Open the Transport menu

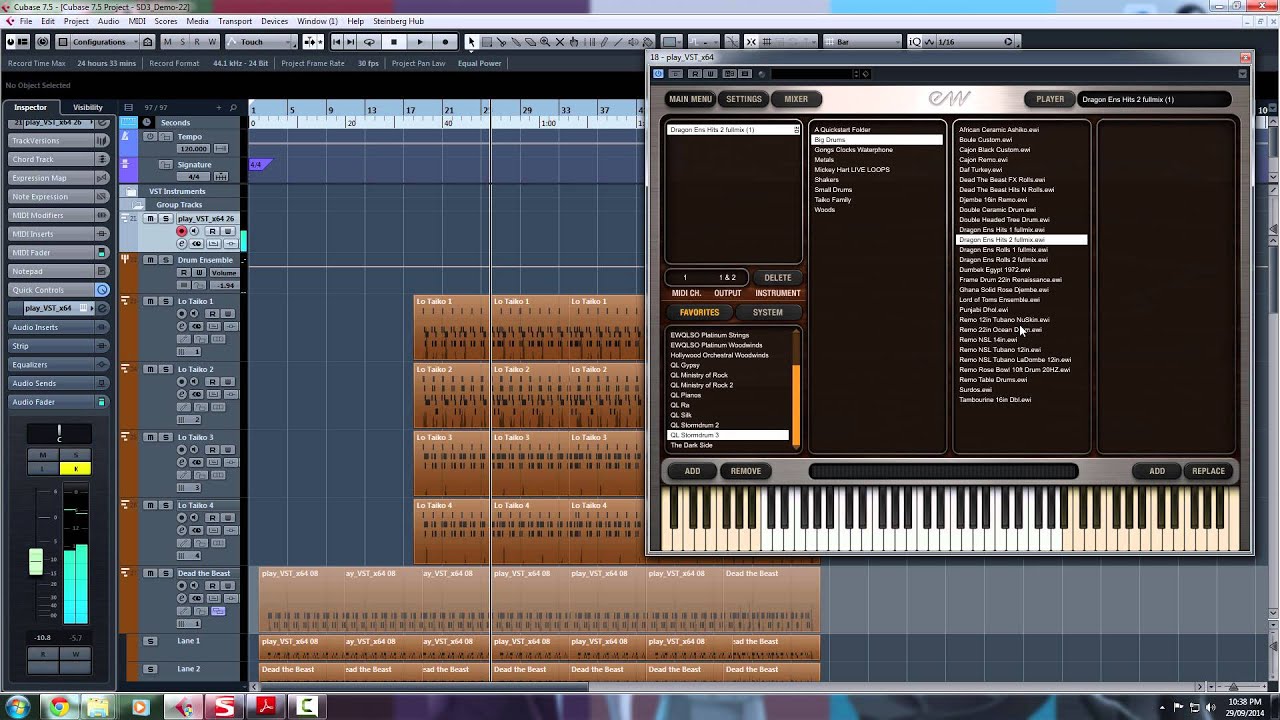coord(235,21)
